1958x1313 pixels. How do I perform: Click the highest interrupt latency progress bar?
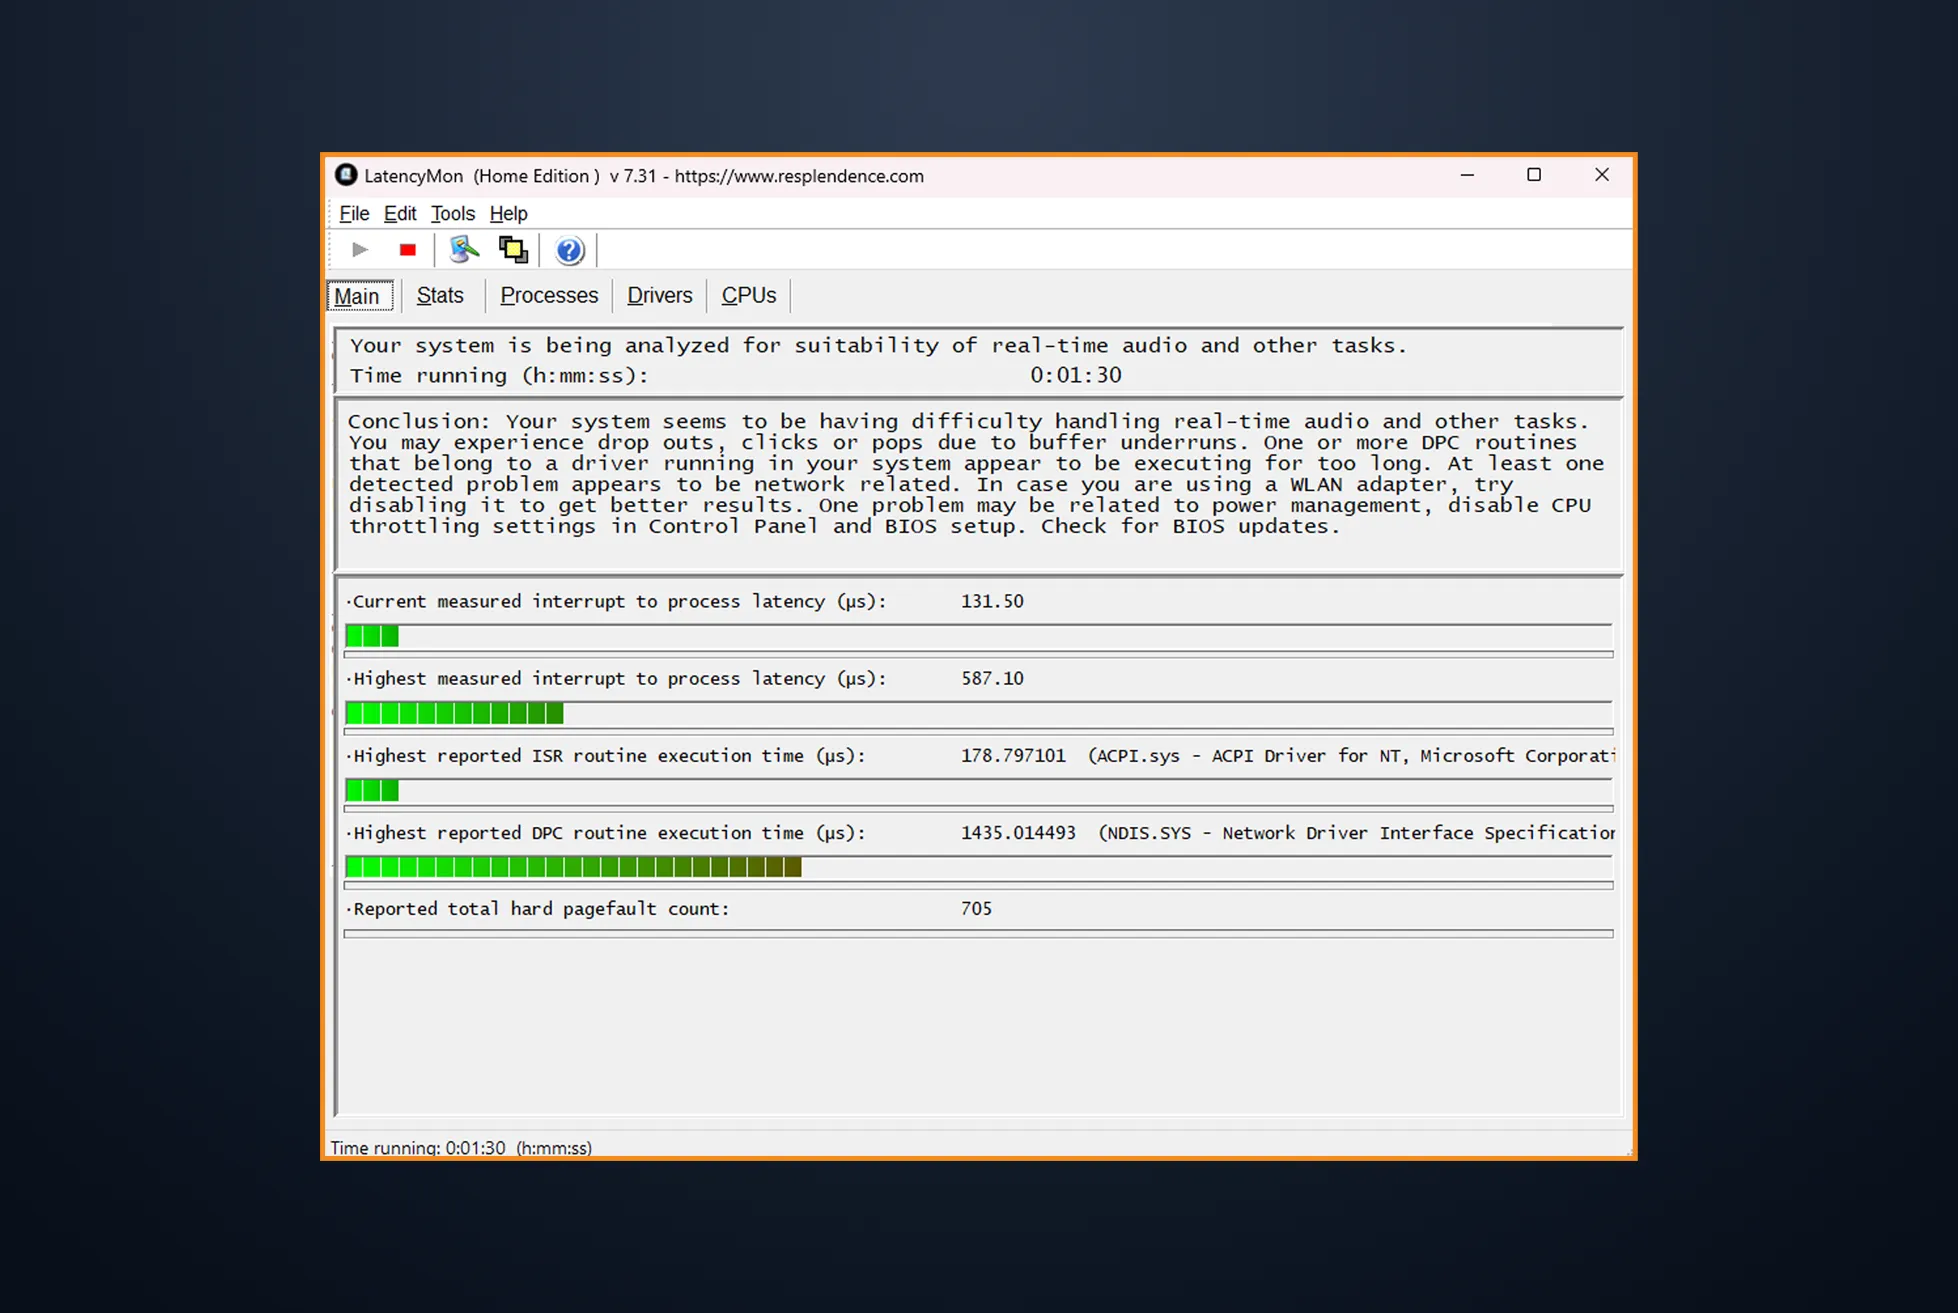click(x=978, y=713)
